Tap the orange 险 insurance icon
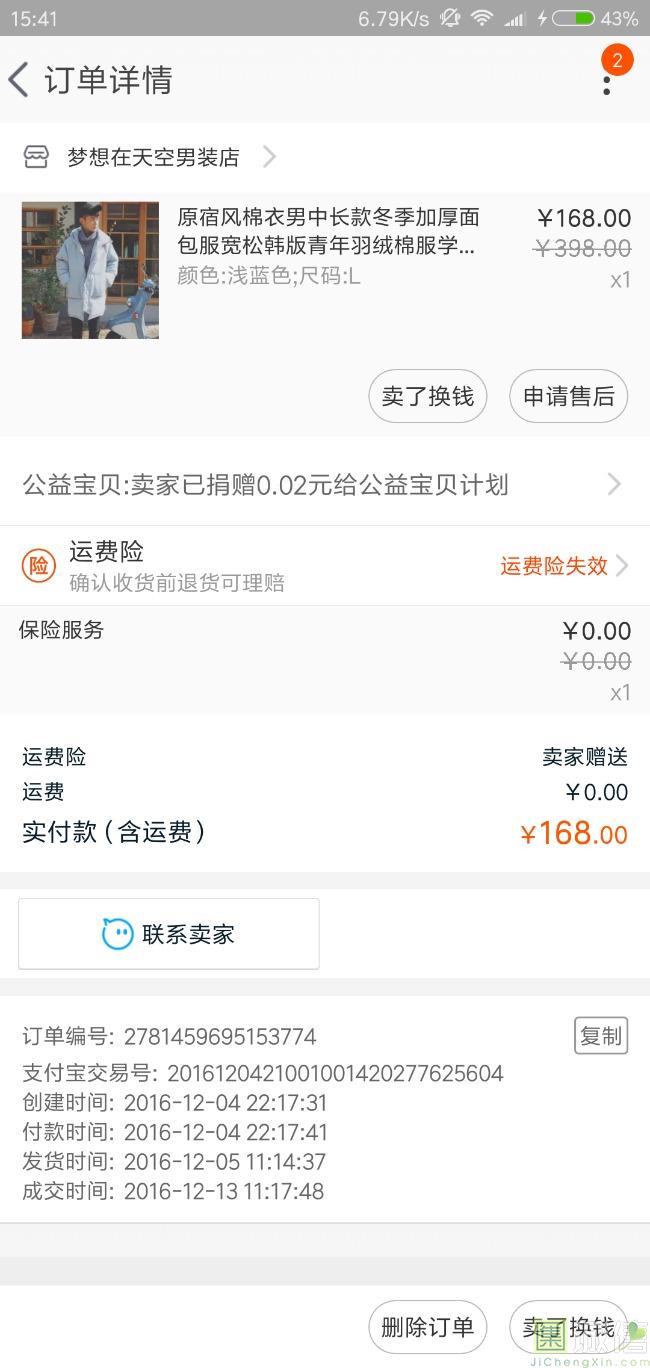This screenshot has width=650, height=1368. coord(39,566)
